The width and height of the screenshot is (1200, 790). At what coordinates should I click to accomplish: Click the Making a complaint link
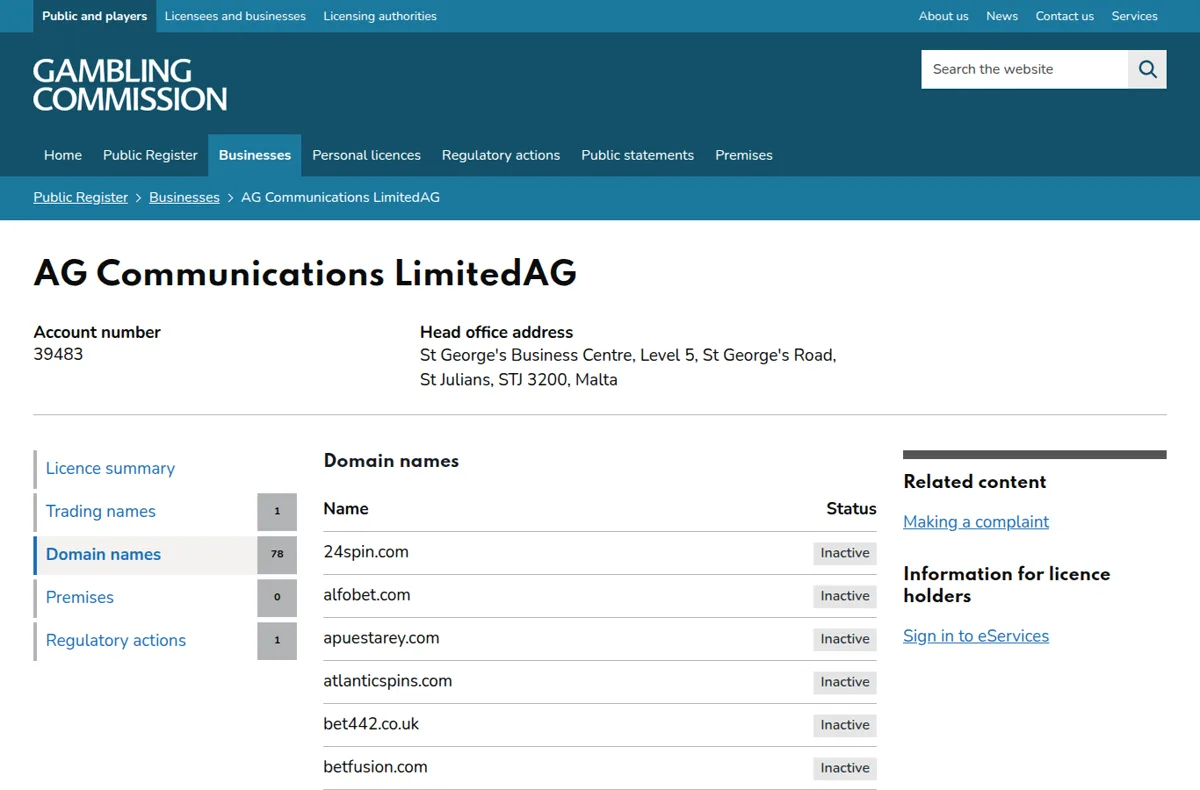pyautogui.click(x=976, y=522)
